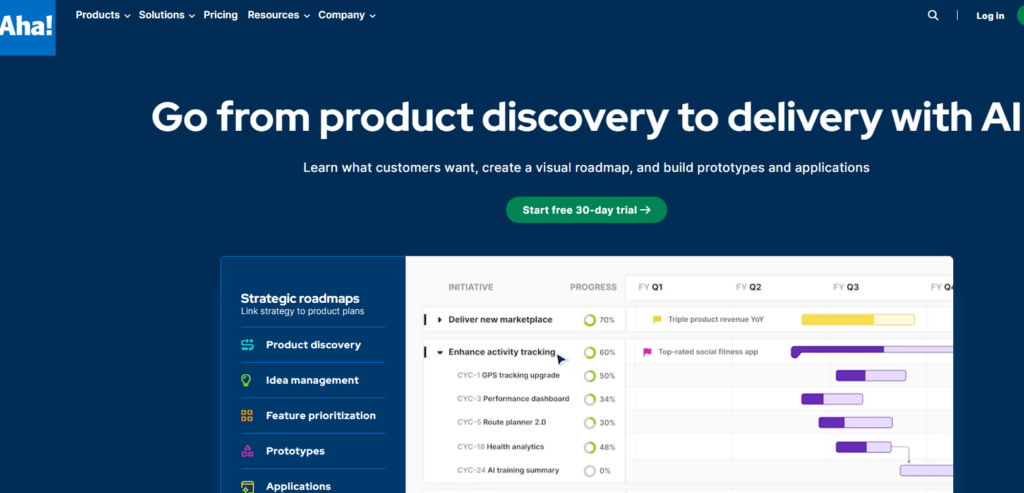Click the FY Q1 column header
Screen dimensions: 1024x493
651,287
